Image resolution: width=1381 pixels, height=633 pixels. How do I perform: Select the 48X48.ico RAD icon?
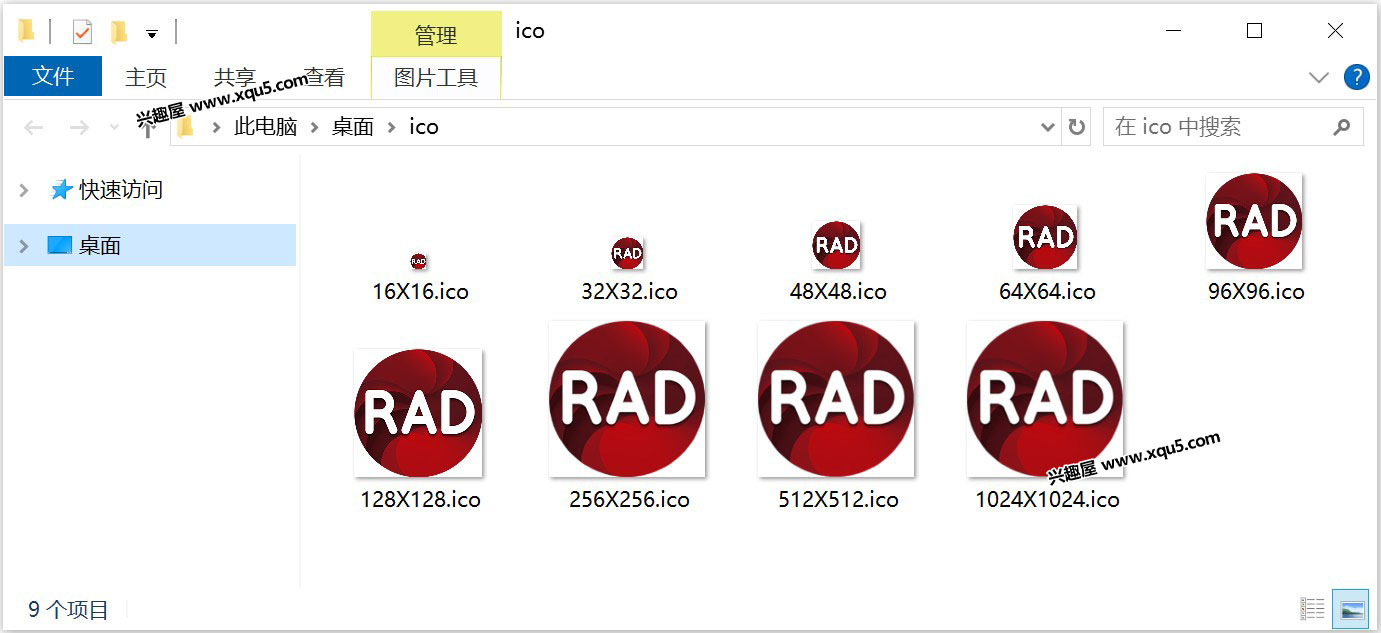tap(837, 245)
